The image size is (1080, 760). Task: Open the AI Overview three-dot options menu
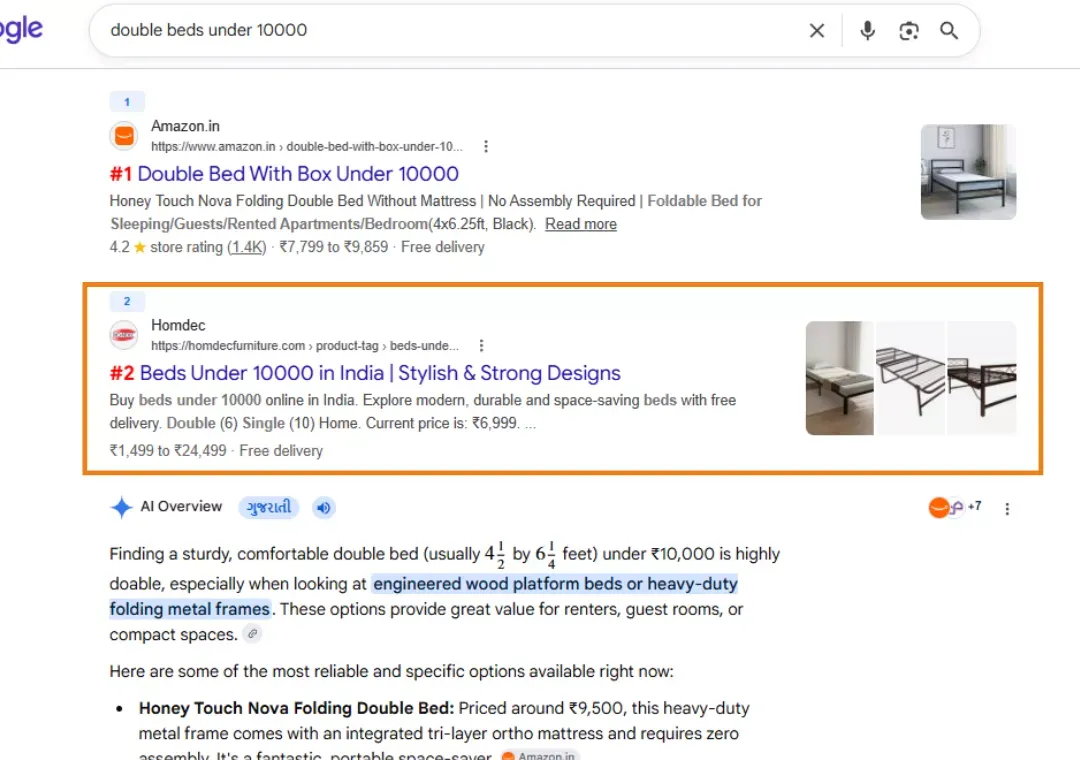point(1007,509)
